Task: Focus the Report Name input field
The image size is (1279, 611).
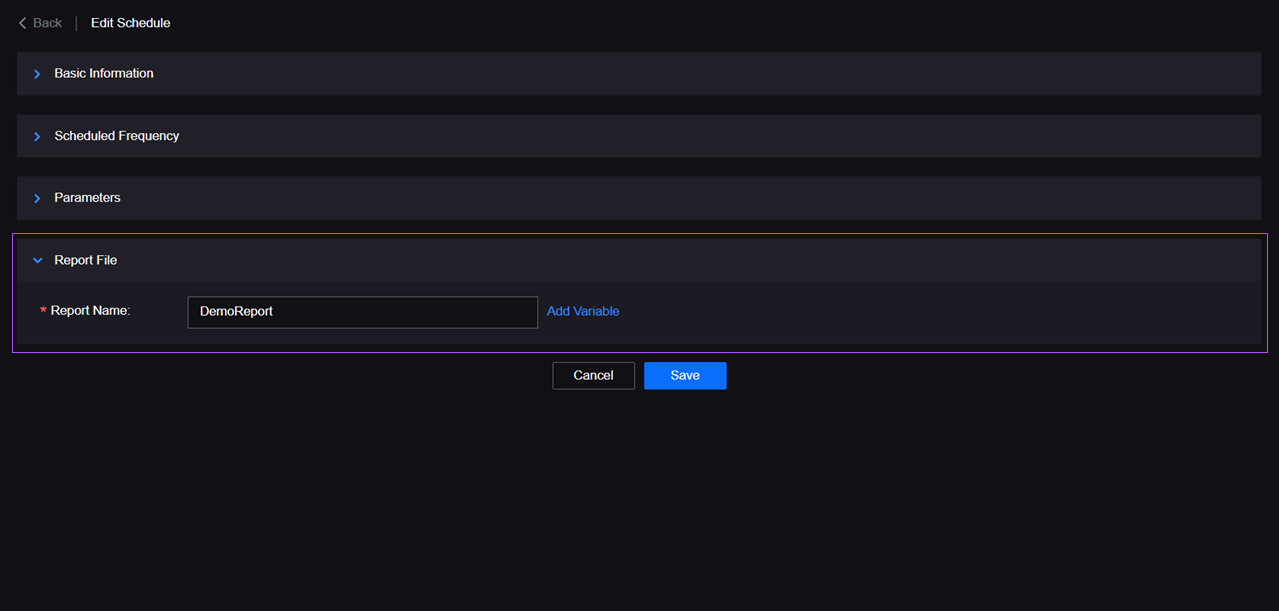Action: pos(362,312)
